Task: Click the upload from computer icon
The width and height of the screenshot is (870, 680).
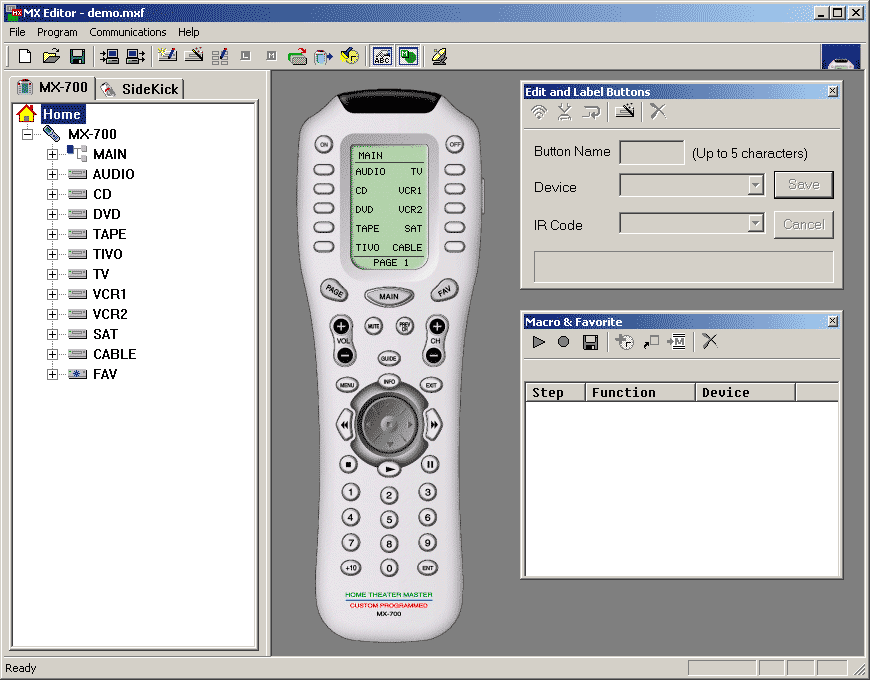Action: click(x=135, y=56)
